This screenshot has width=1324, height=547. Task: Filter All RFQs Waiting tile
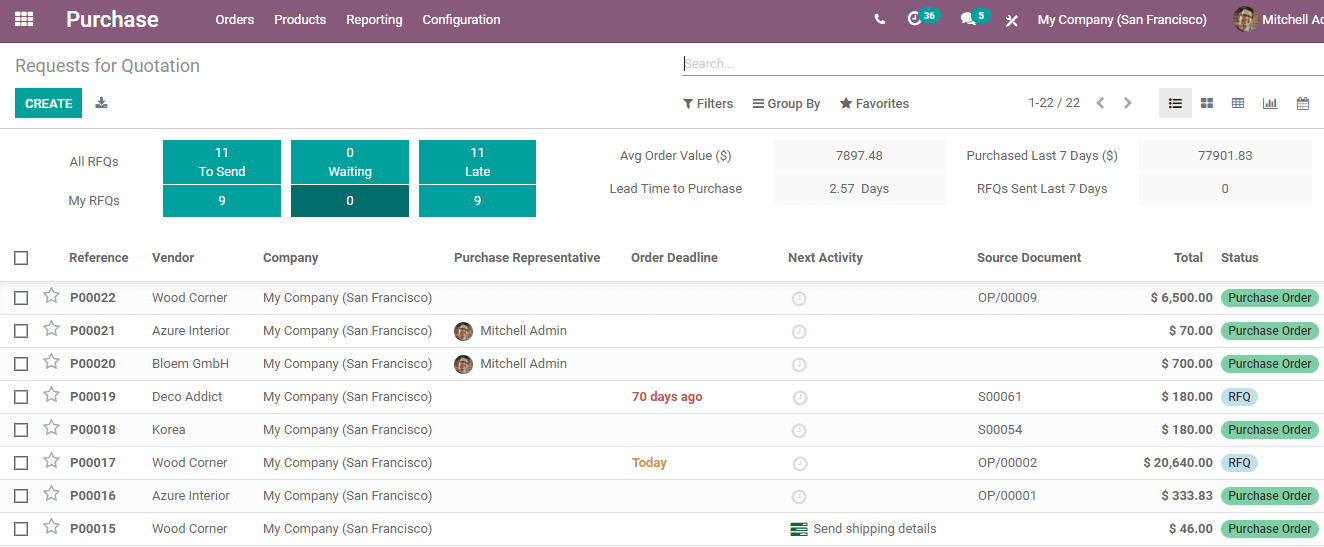pos(350,162)
